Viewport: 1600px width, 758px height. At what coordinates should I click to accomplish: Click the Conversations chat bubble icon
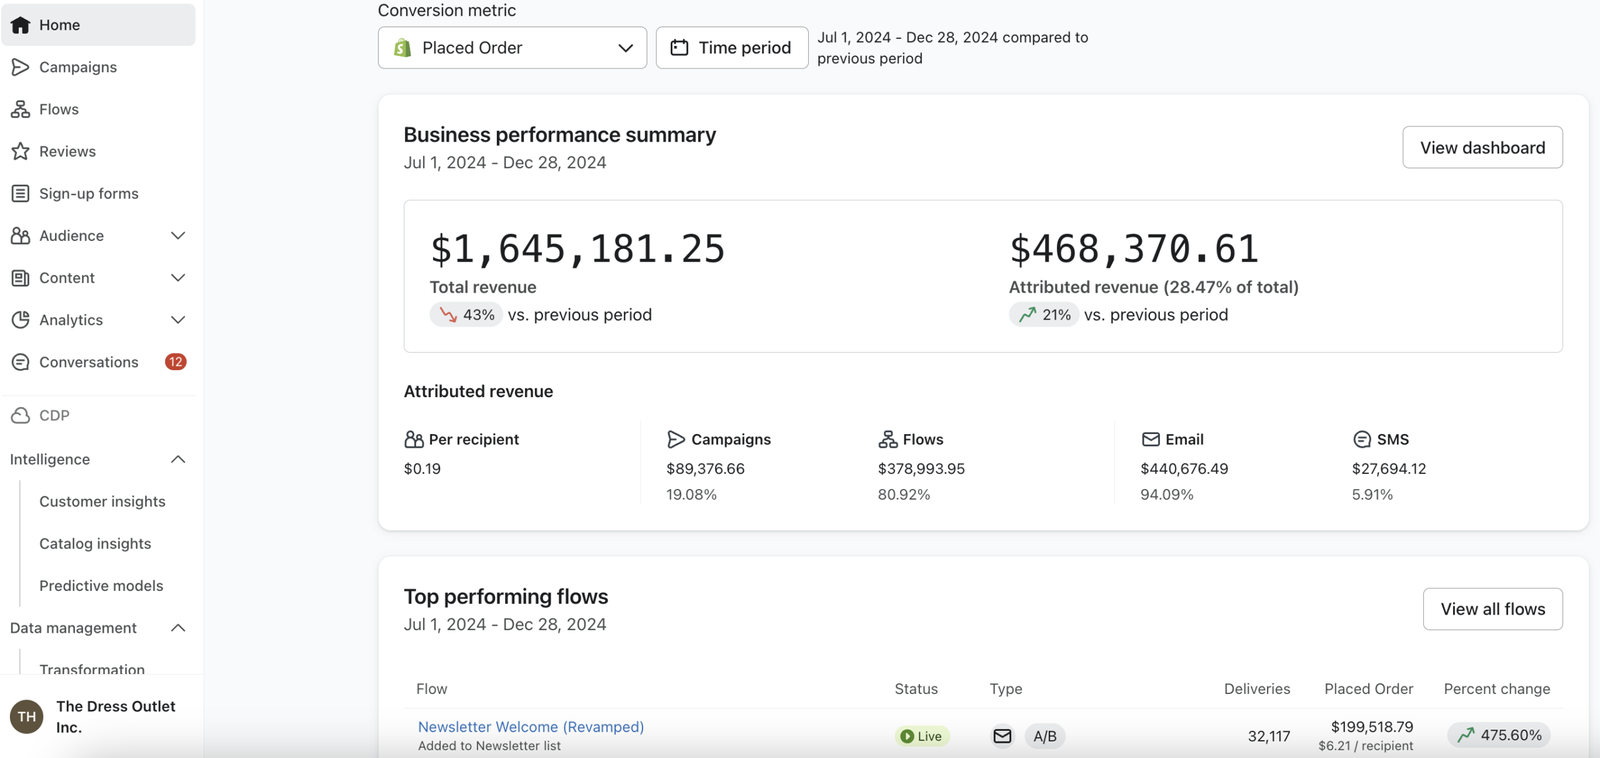pyautogui.click(x=20, y=362)
